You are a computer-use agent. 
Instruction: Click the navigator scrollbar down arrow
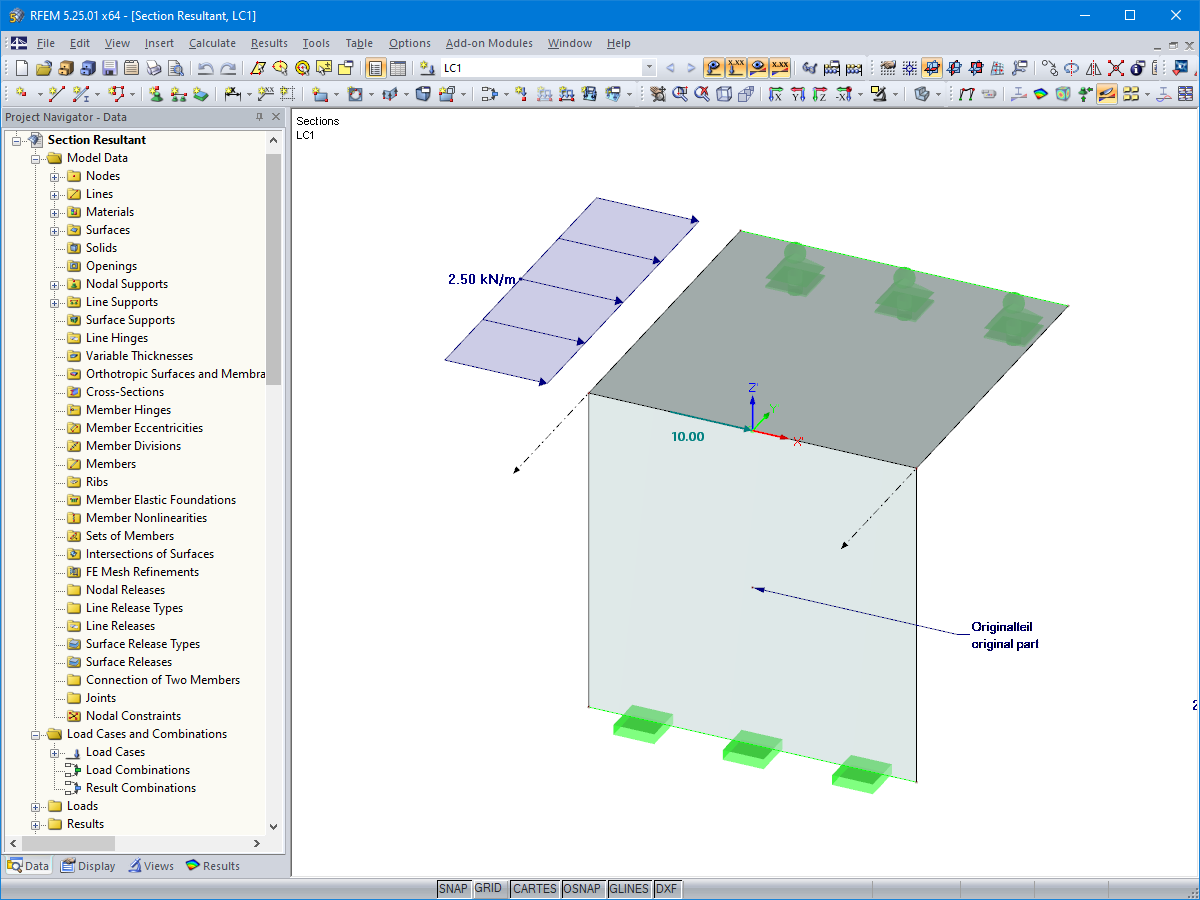pyautogui.click(x=274, y=827)
